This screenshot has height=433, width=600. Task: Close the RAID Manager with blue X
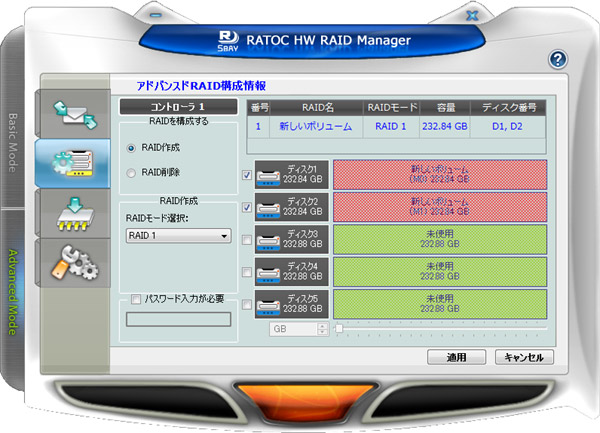473,15
